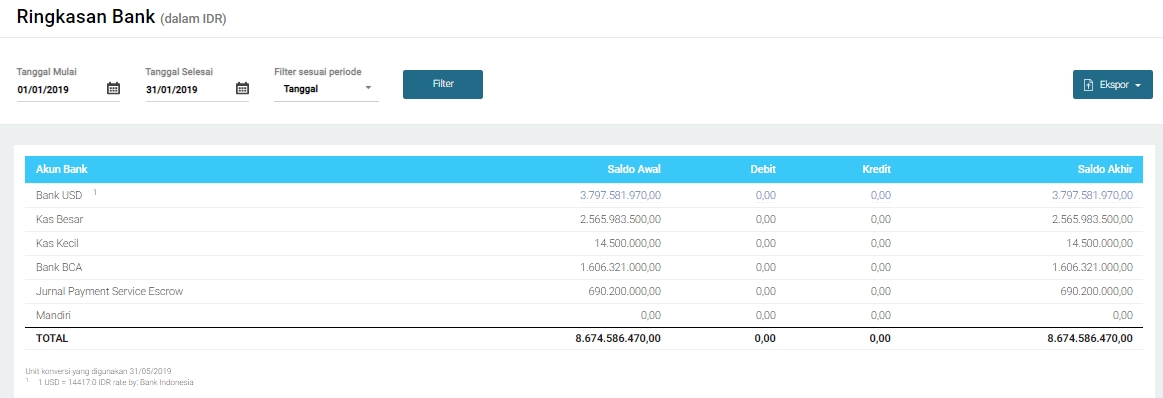This screenshot has width=1163, height=398.
Task: Expand the Ekspor dropdown caret
Action: pyautogui.click(x=1138, y=86)
